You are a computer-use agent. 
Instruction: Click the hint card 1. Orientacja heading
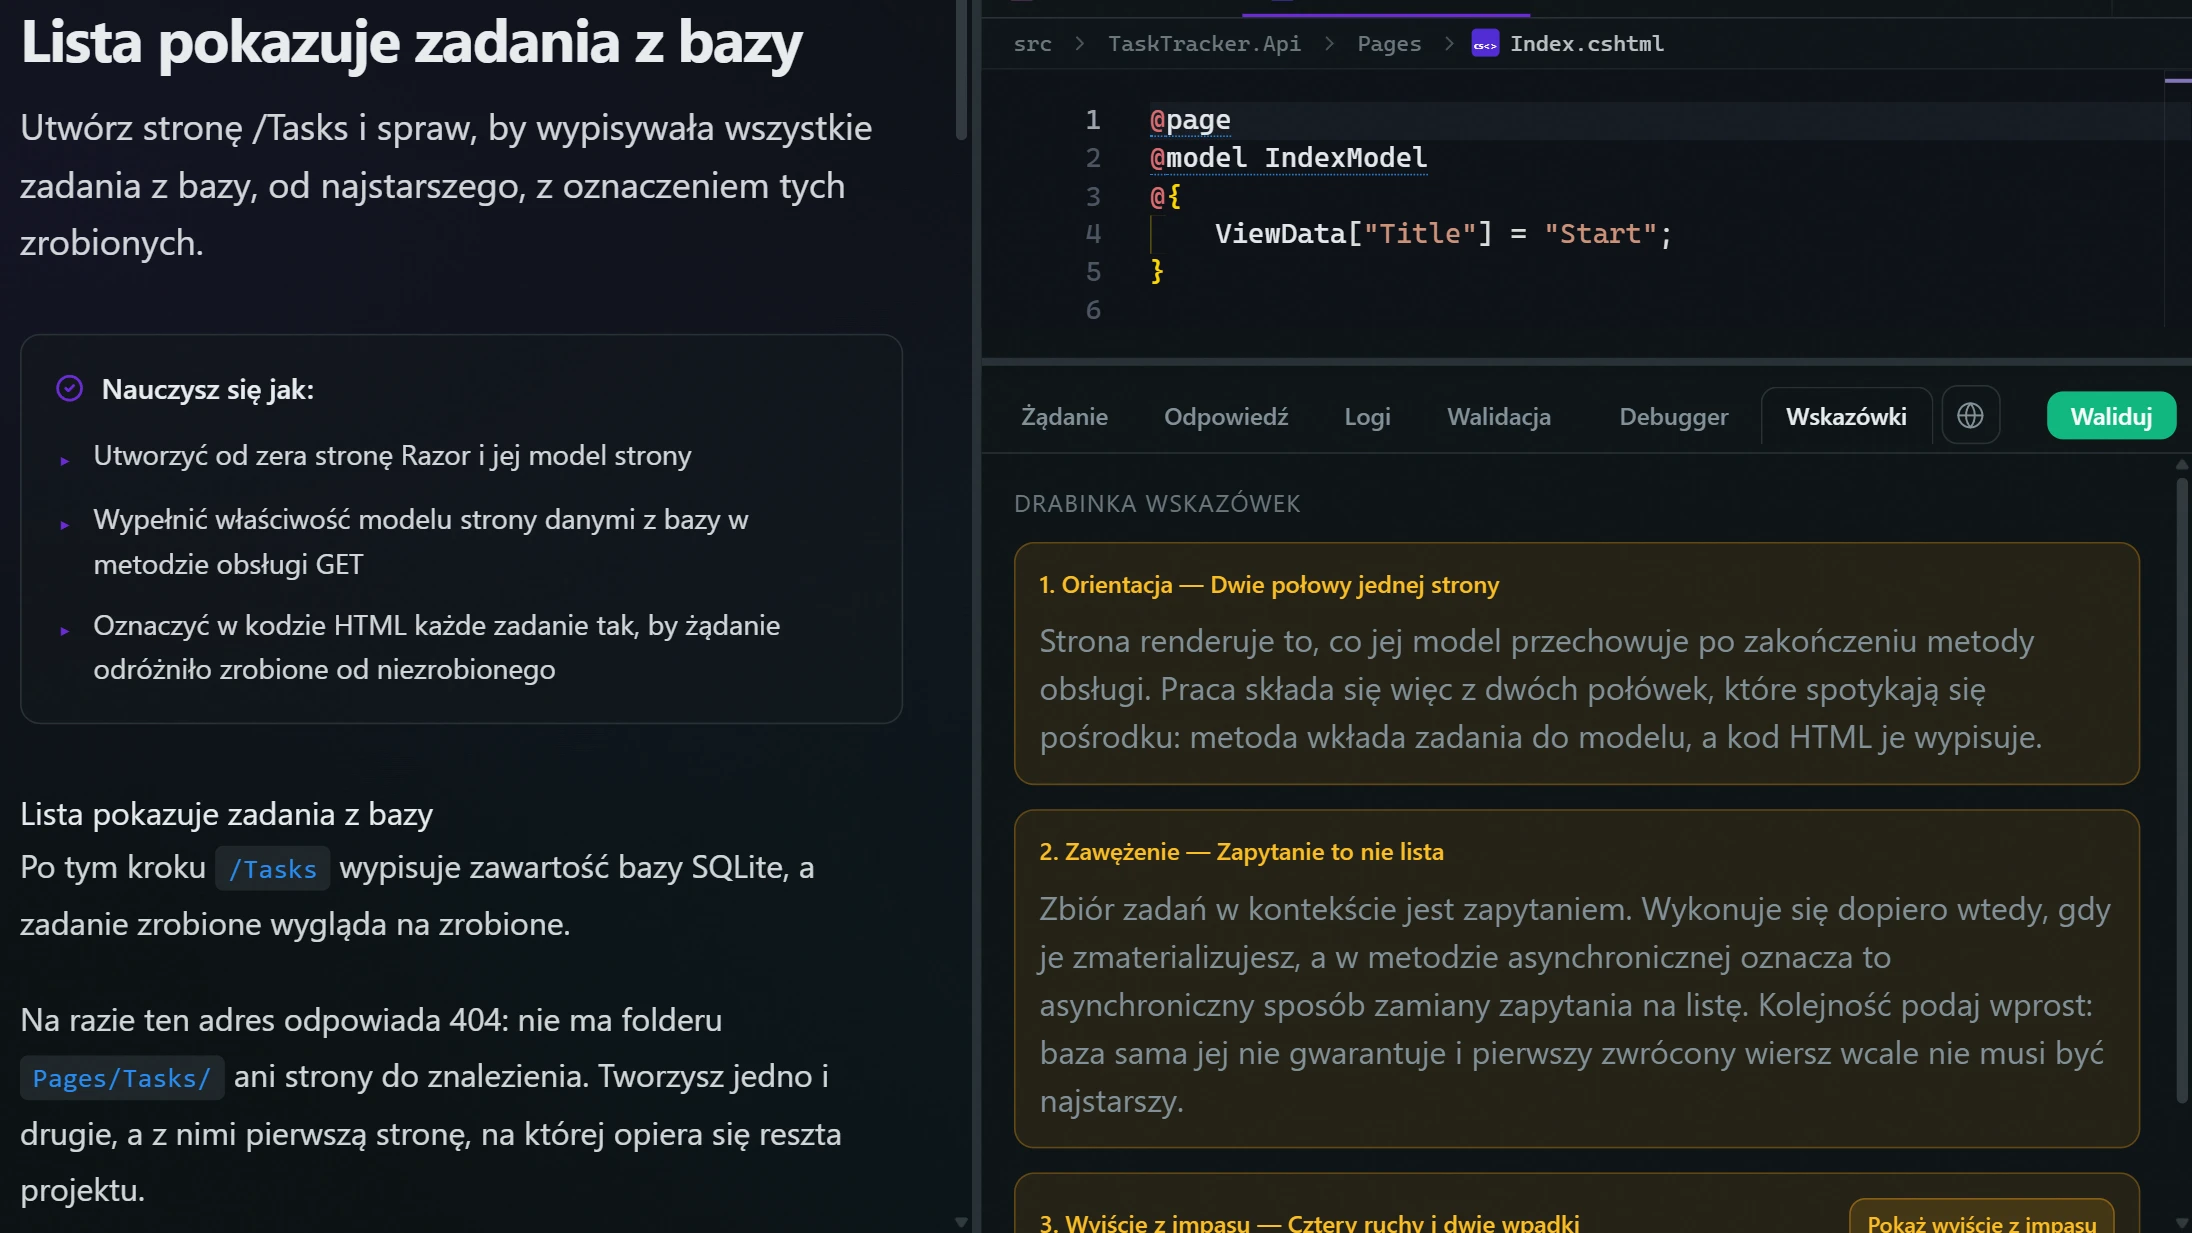(x=1269, y=585)
